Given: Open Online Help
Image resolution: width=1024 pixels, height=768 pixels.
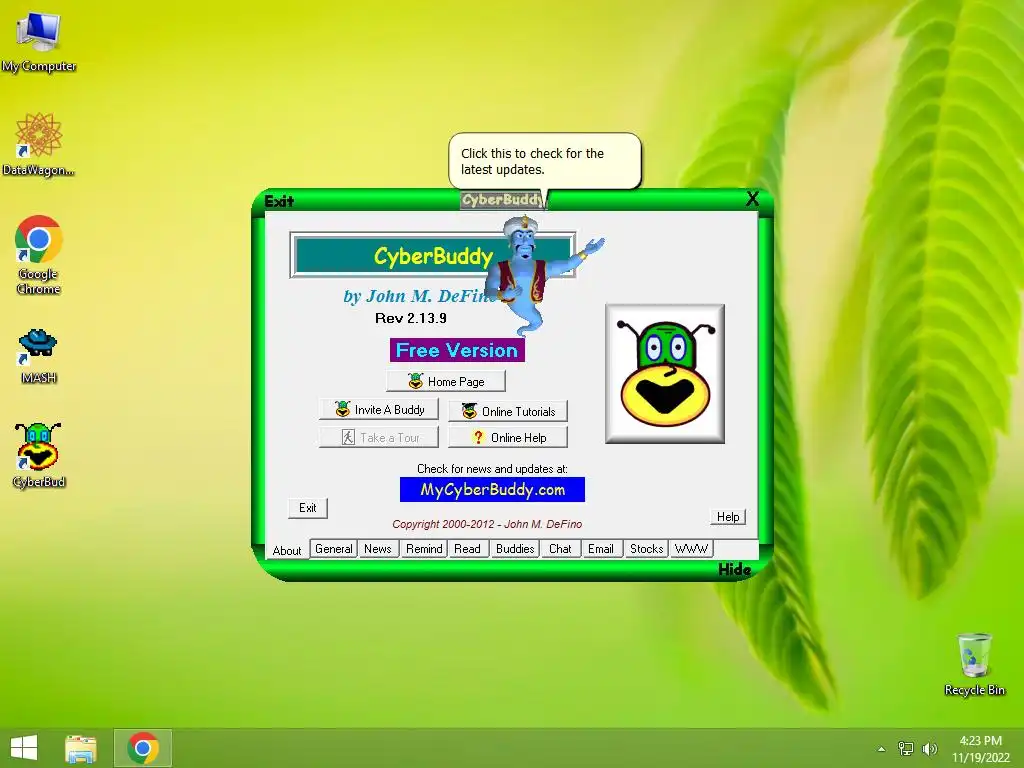Looking at the screenshot, I should point(507,438).
